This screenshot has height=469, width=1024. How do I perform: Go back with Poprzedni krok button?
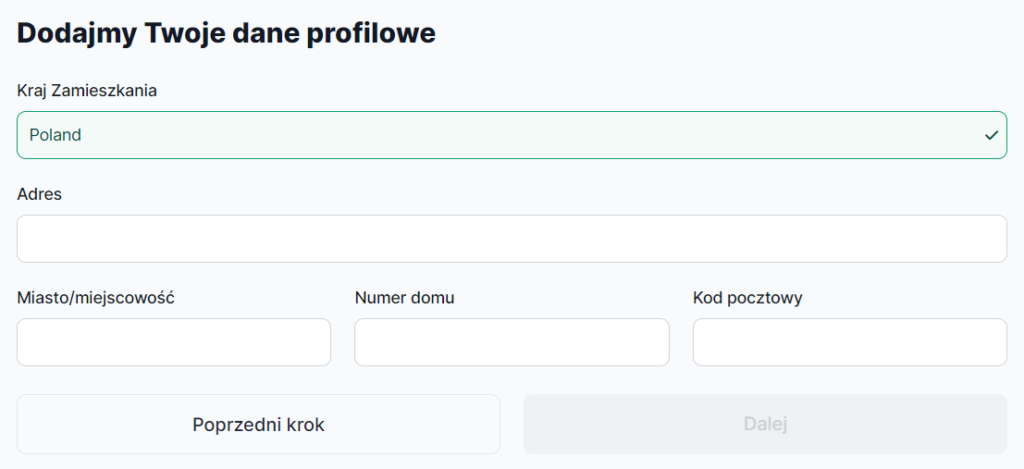258,424
